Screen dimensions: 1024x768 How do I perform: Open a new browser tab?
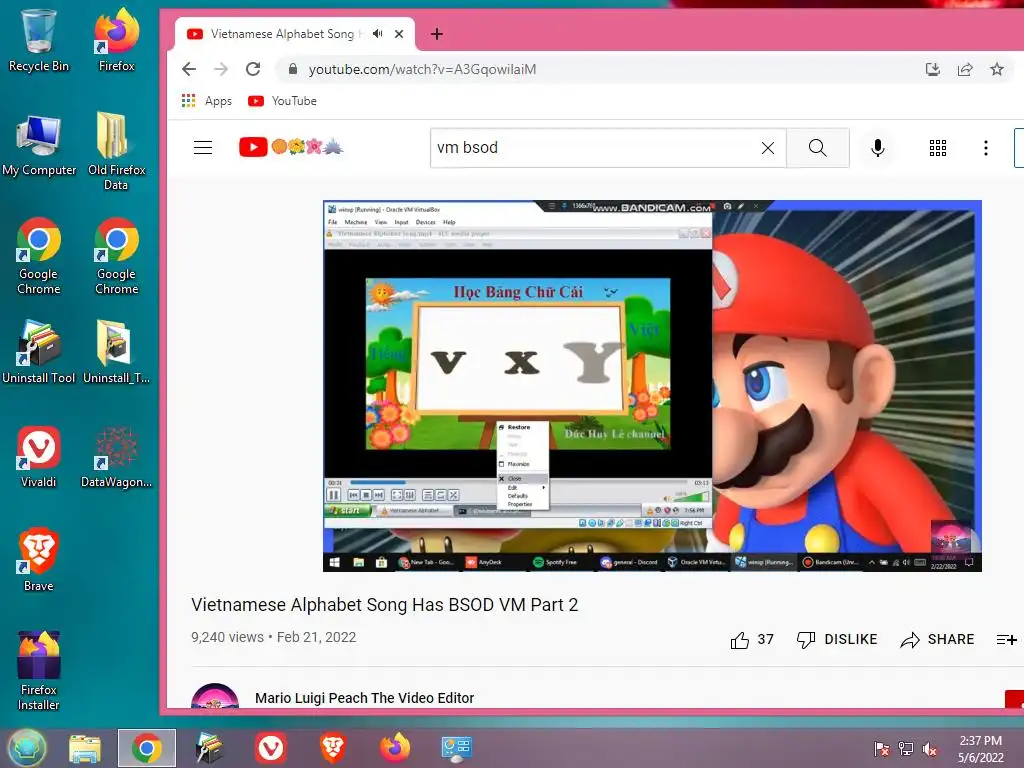437,34
